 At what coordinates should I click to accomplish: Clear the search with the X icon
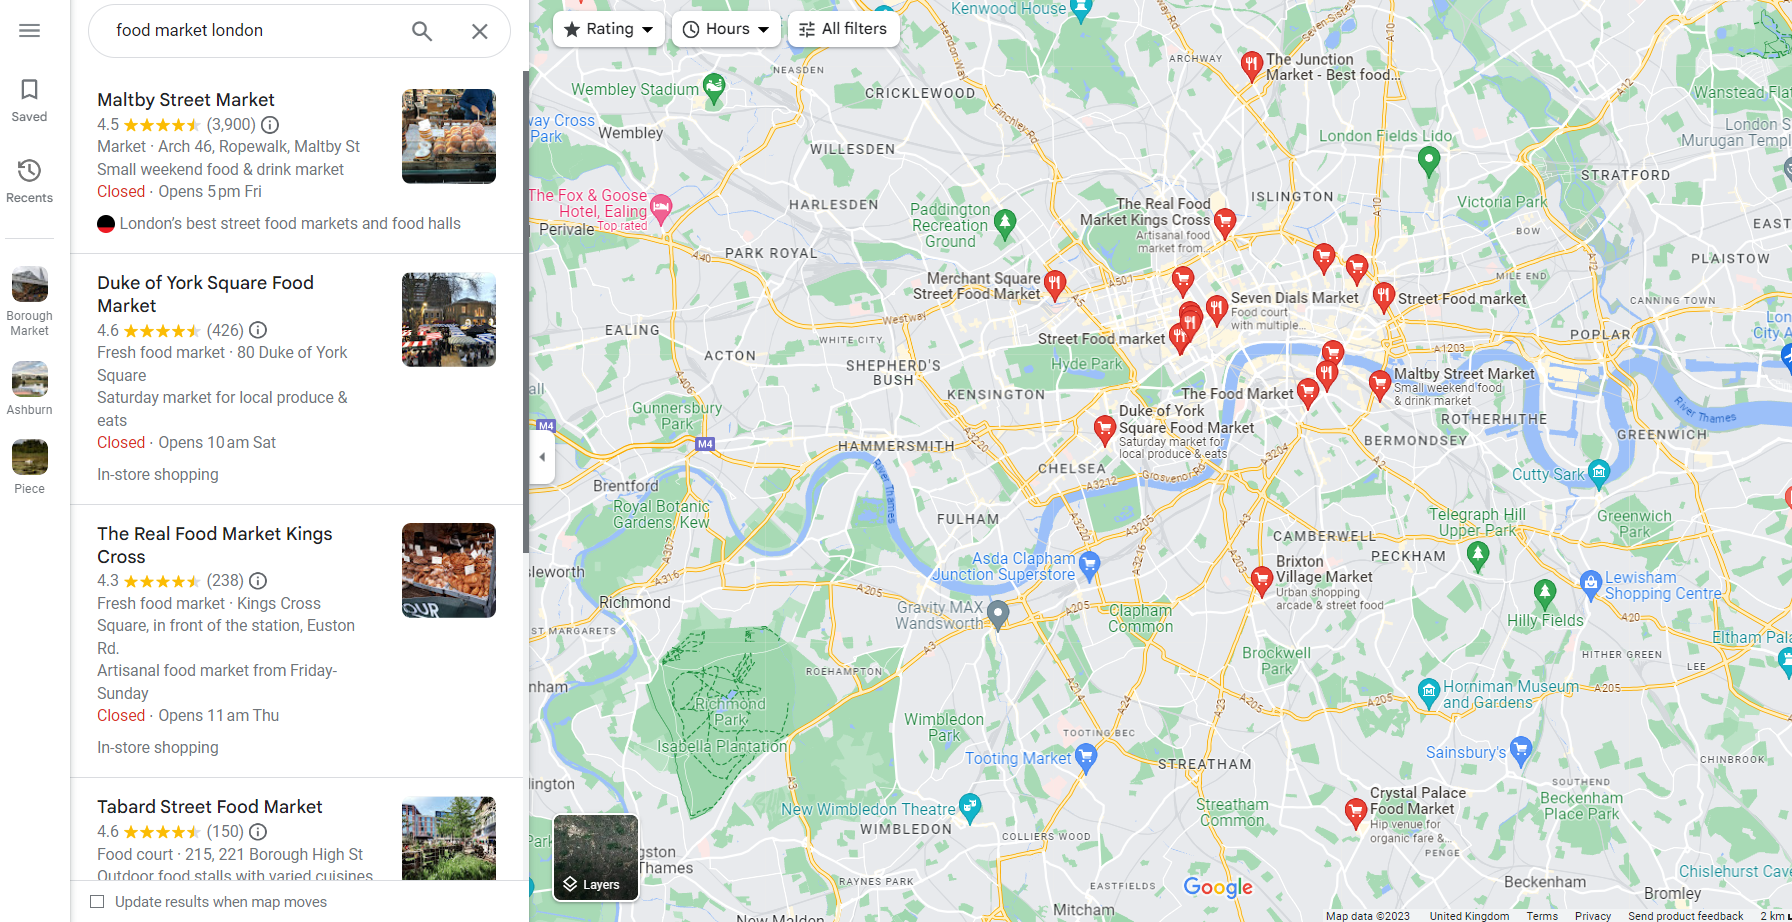tap(480, 31)
